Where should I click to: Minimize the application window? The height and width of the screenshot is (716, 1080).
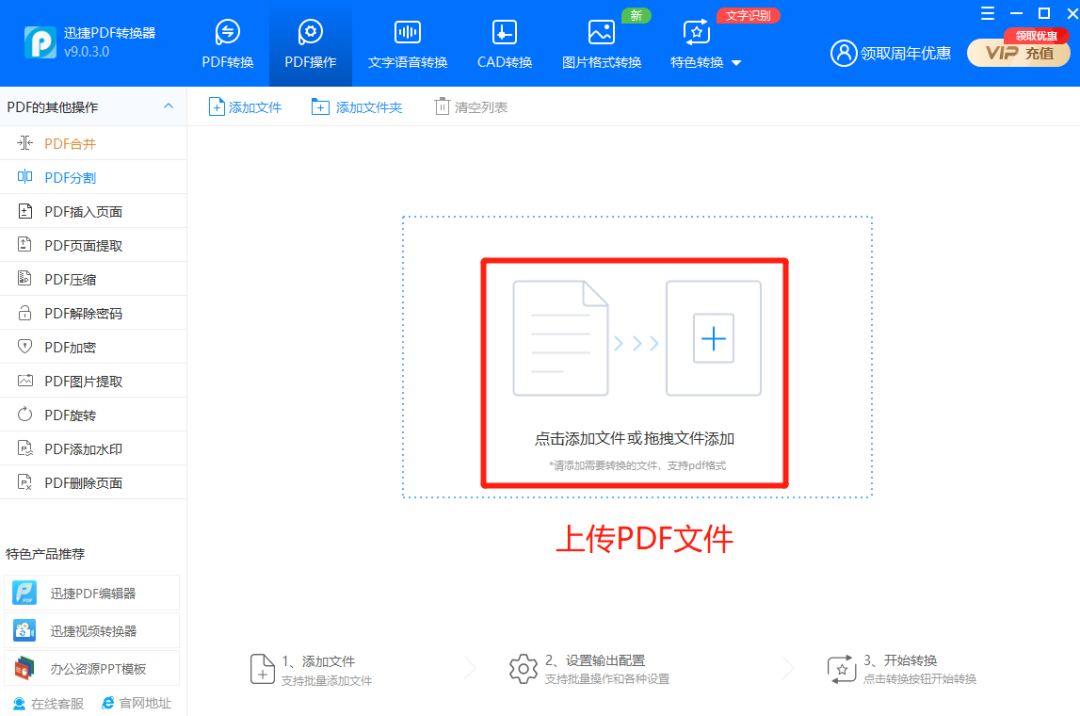click(1016, 14)
